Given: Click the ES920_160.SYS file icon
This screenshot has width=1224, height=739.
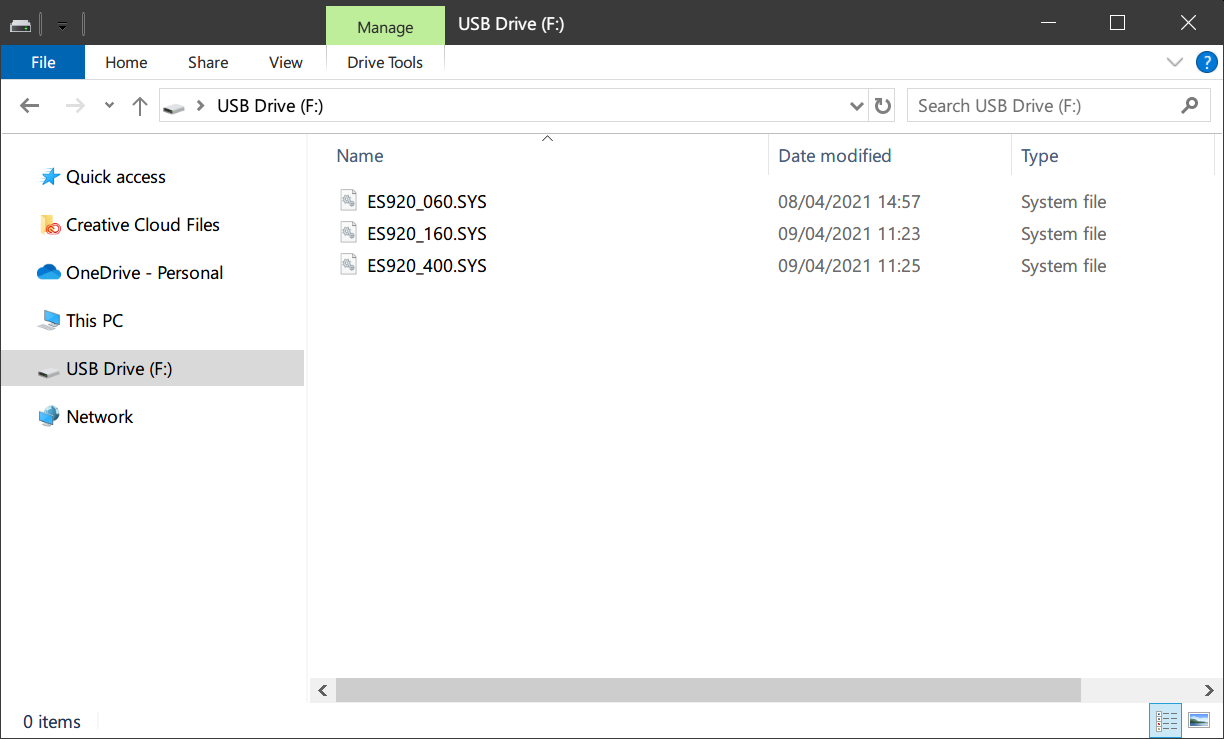Looking at the screenshot, I should [348, 233].
